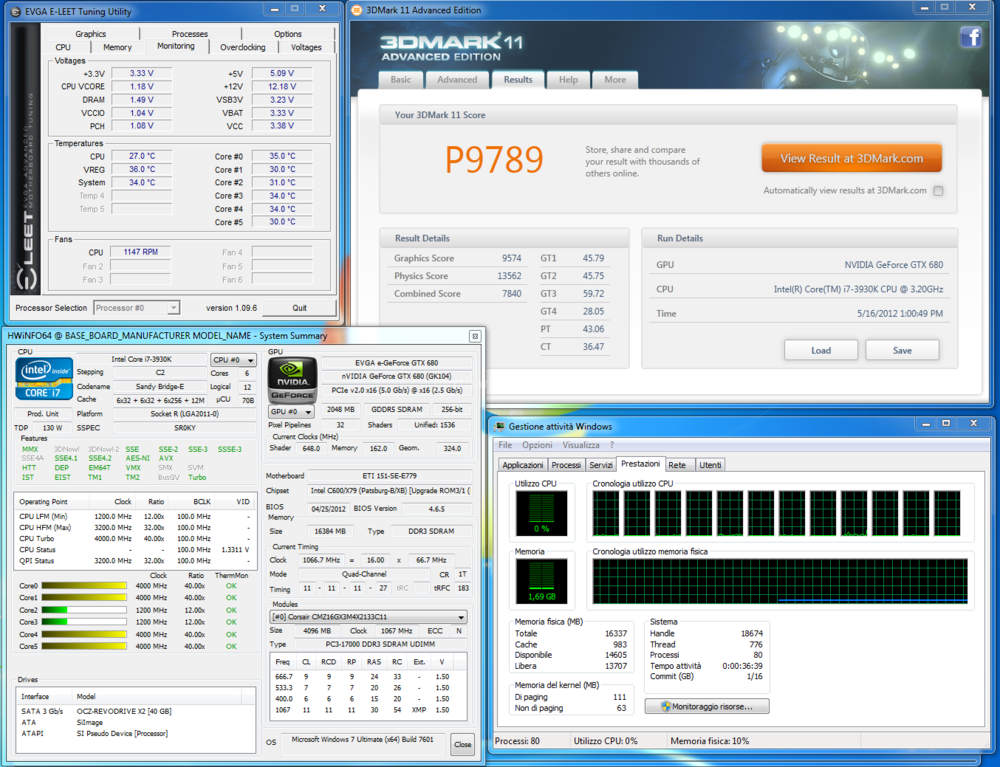Open the More tab in 3DMark

pos(615,80)
